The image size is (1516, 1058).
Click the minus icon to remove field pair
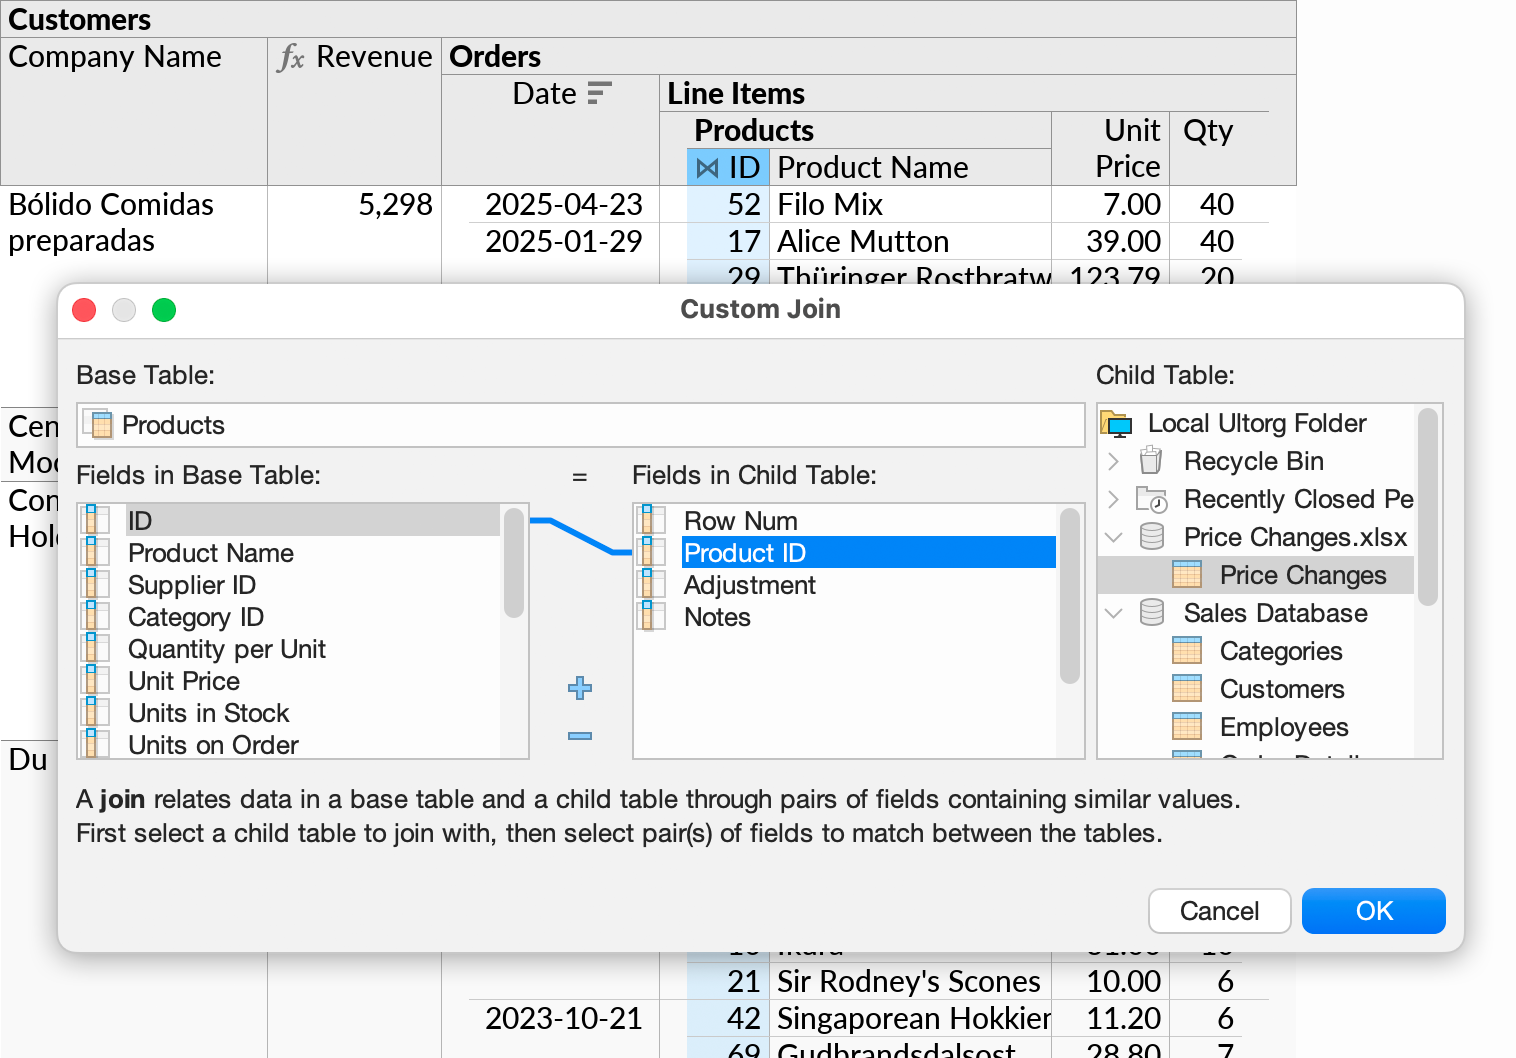tap(579, 738)
